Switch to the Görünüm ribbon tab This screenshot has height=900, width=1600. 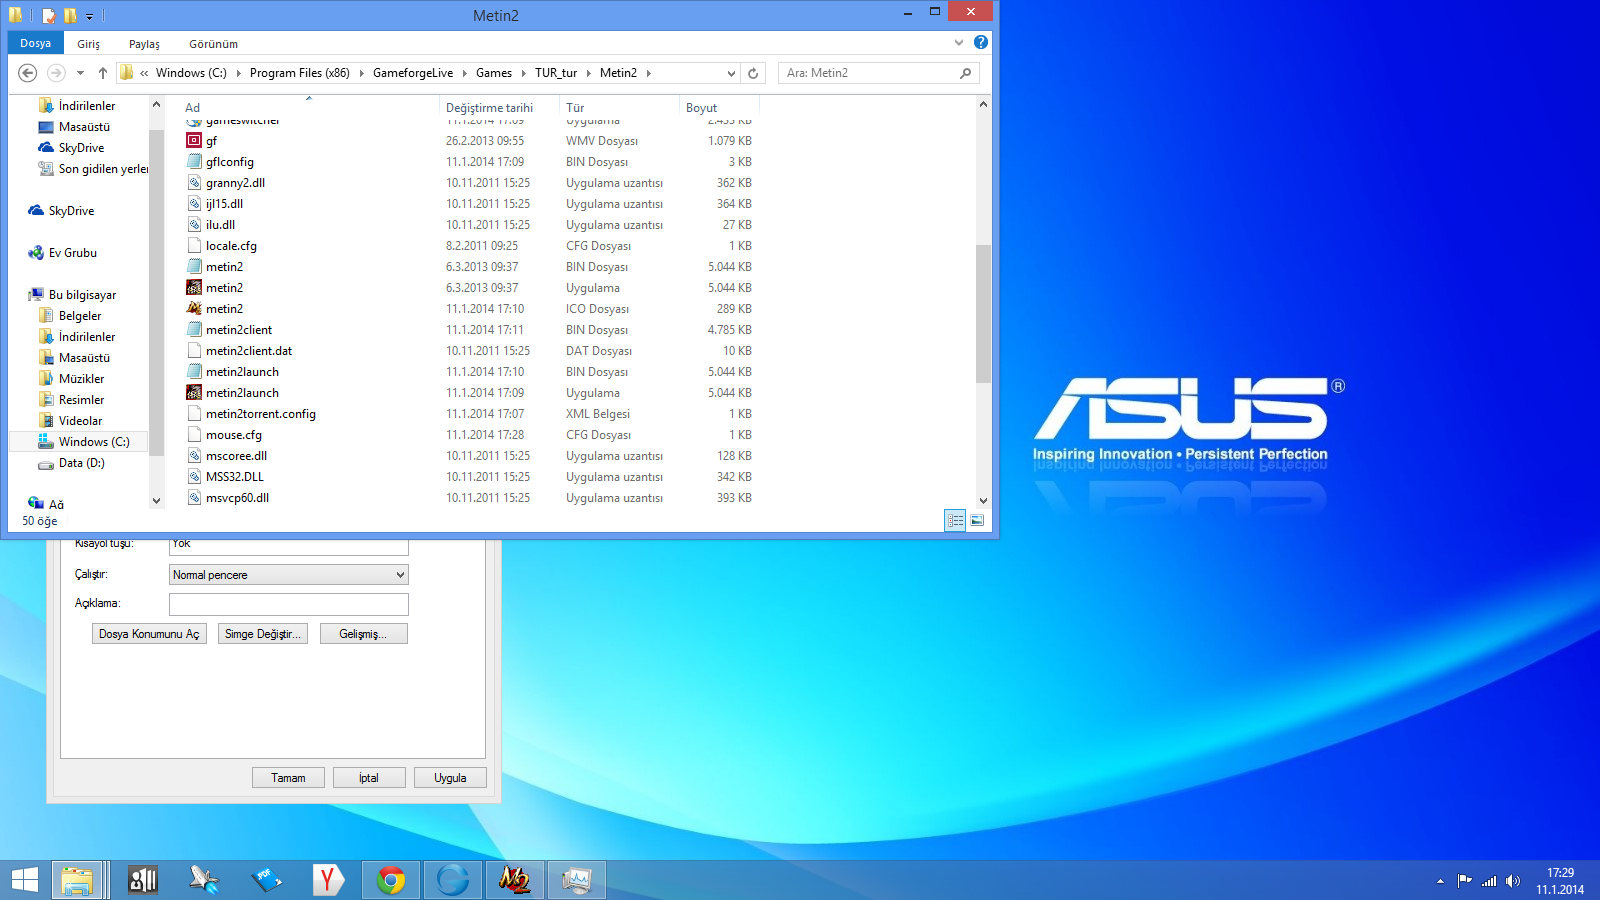(213, 44)
